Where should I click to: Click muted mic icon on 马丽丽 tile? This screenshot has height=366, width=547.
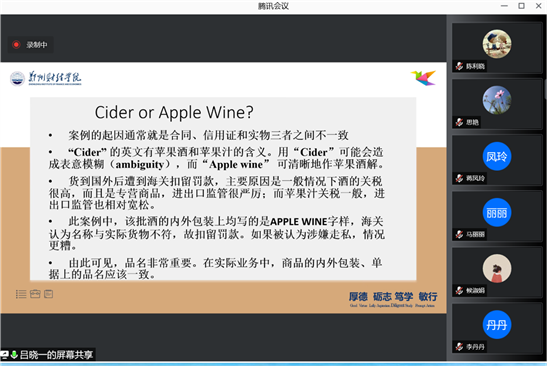459,234
